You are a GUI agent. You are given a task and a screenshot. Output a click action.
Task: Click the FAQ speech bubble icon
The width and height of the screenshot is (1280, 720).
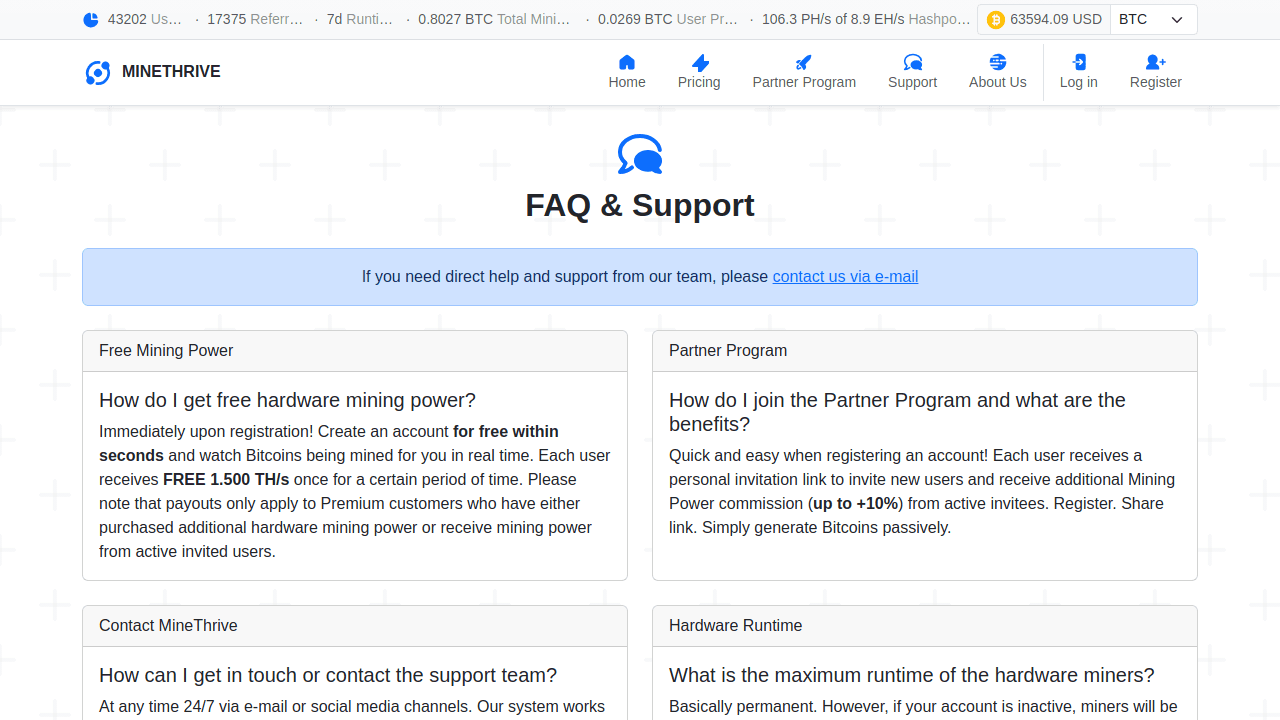click(639, 153)
